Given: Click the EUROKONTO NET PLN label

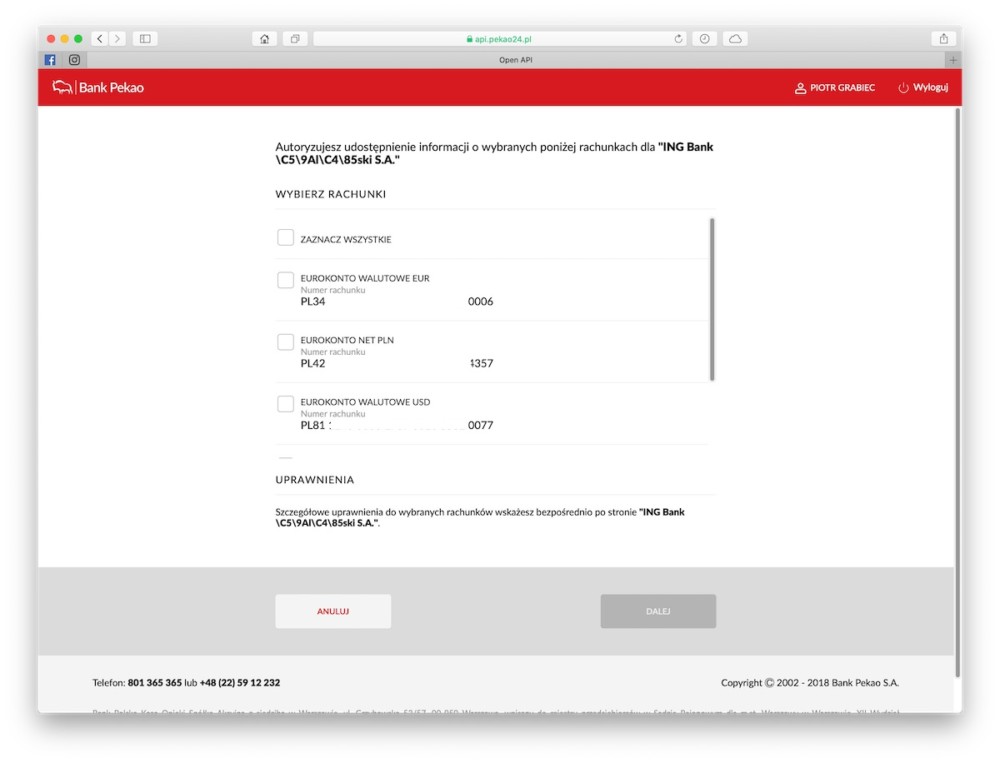Looking at the screenshot, I should coord(347,340).
